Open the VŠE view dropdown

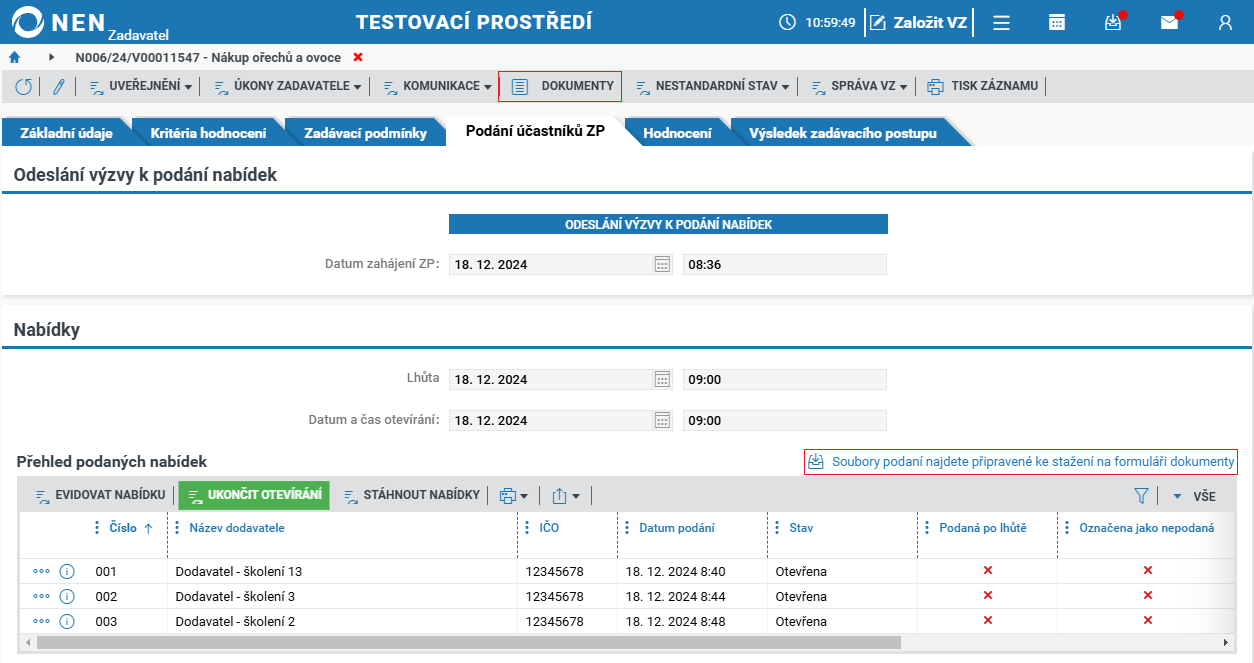click(1194, 495)
